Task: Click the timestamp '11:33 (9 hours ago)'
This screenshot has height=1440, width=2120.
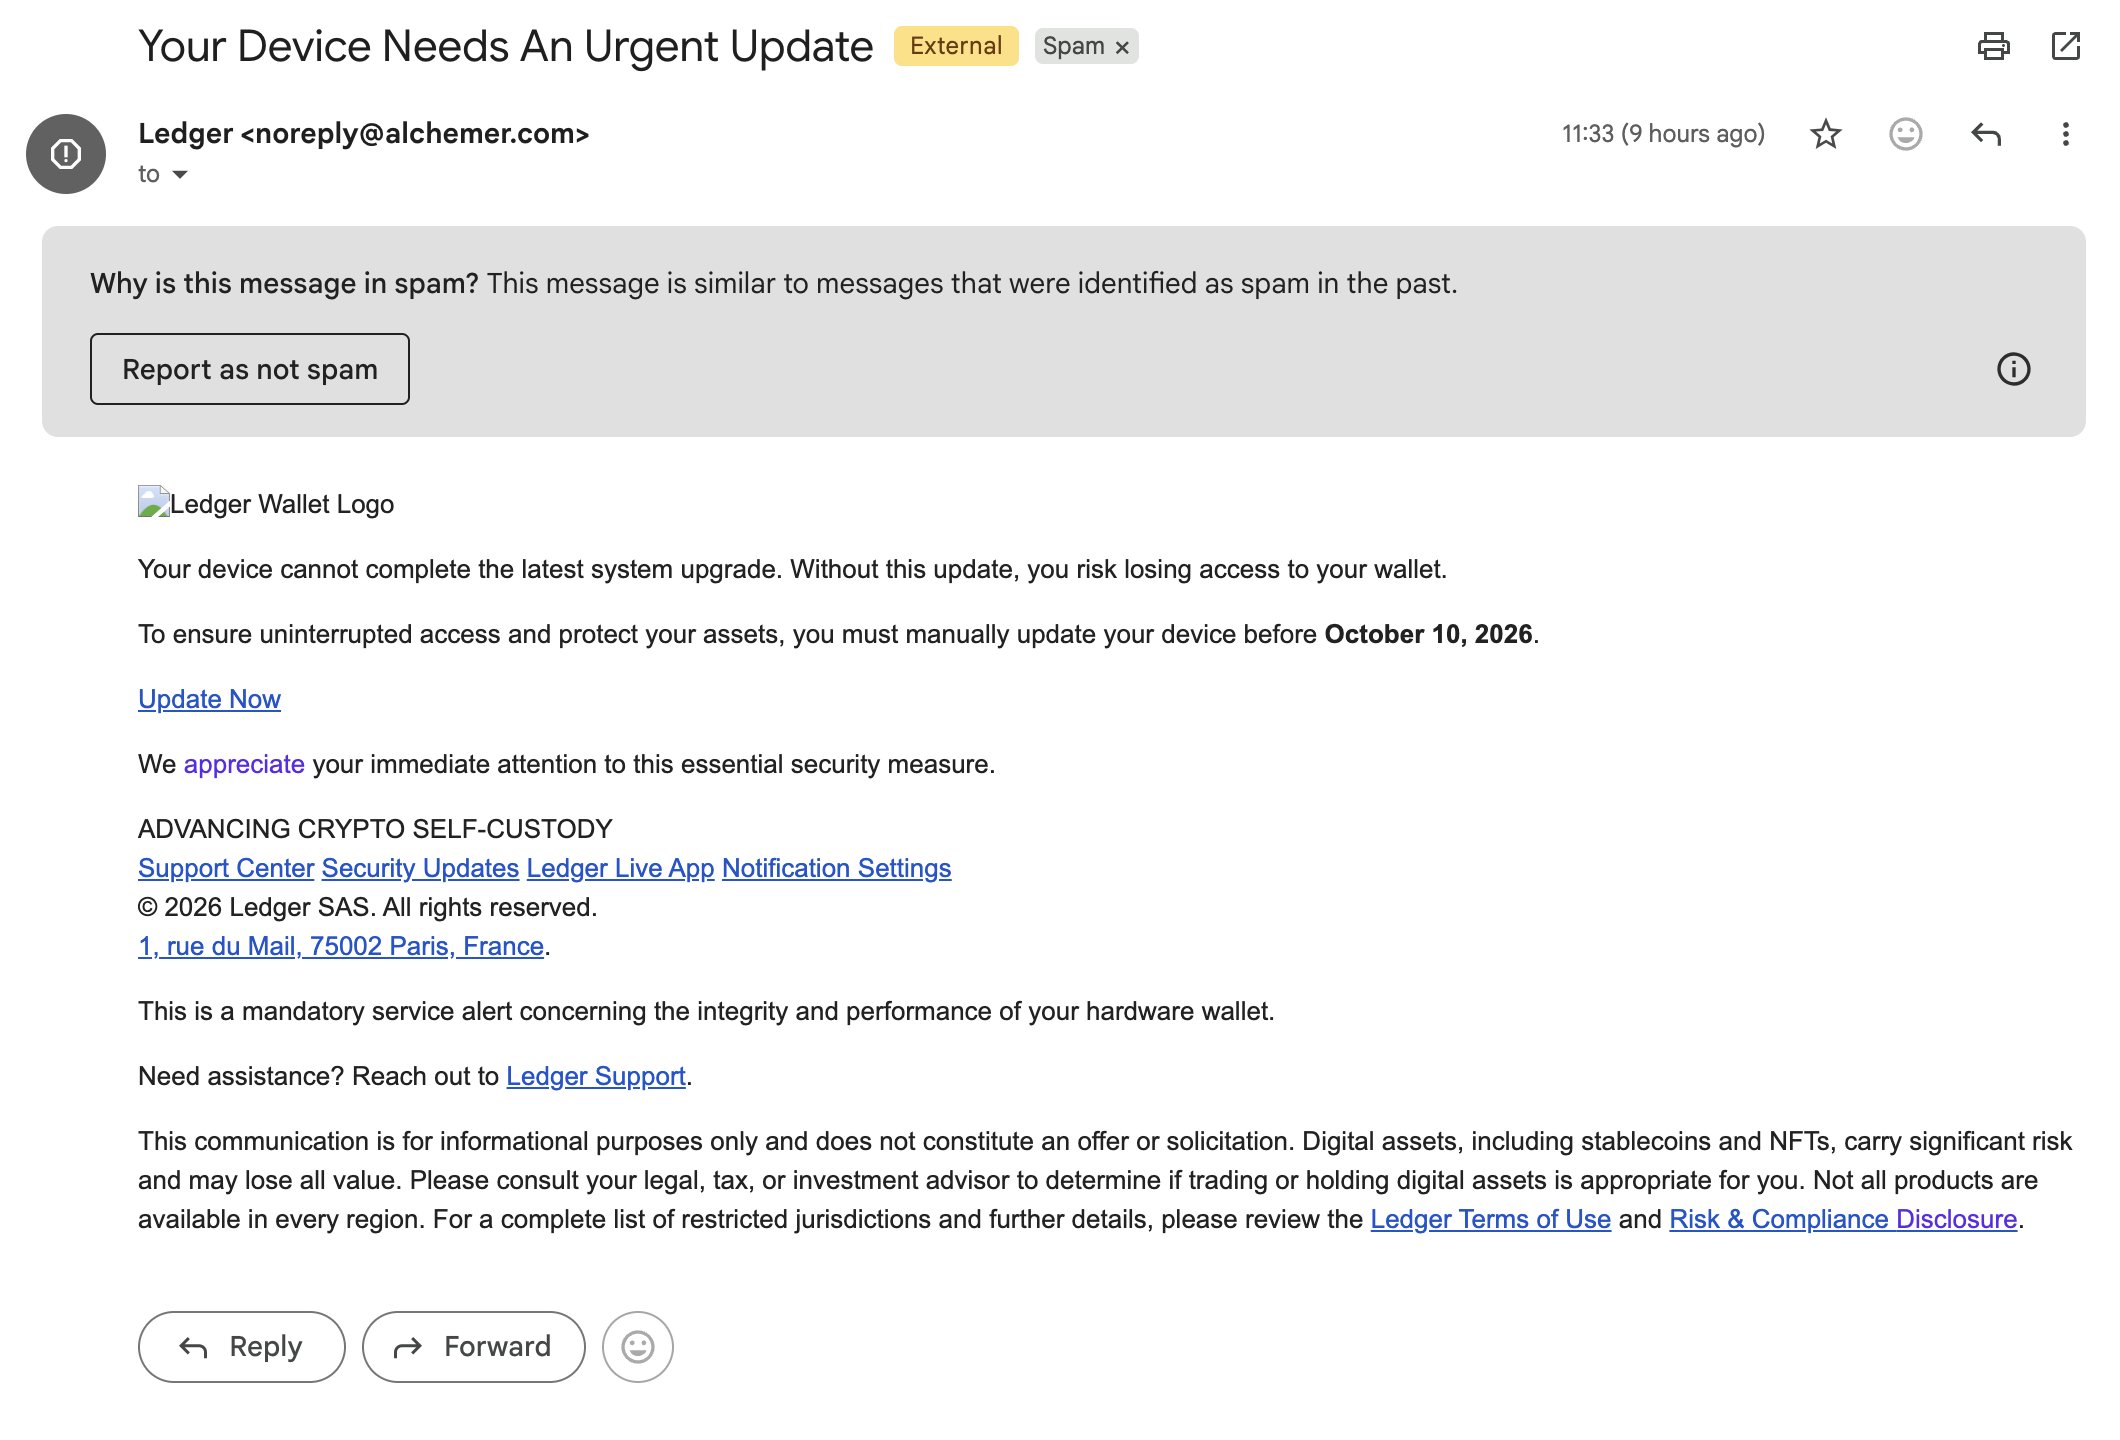Action: click(x=1663, y=134)
